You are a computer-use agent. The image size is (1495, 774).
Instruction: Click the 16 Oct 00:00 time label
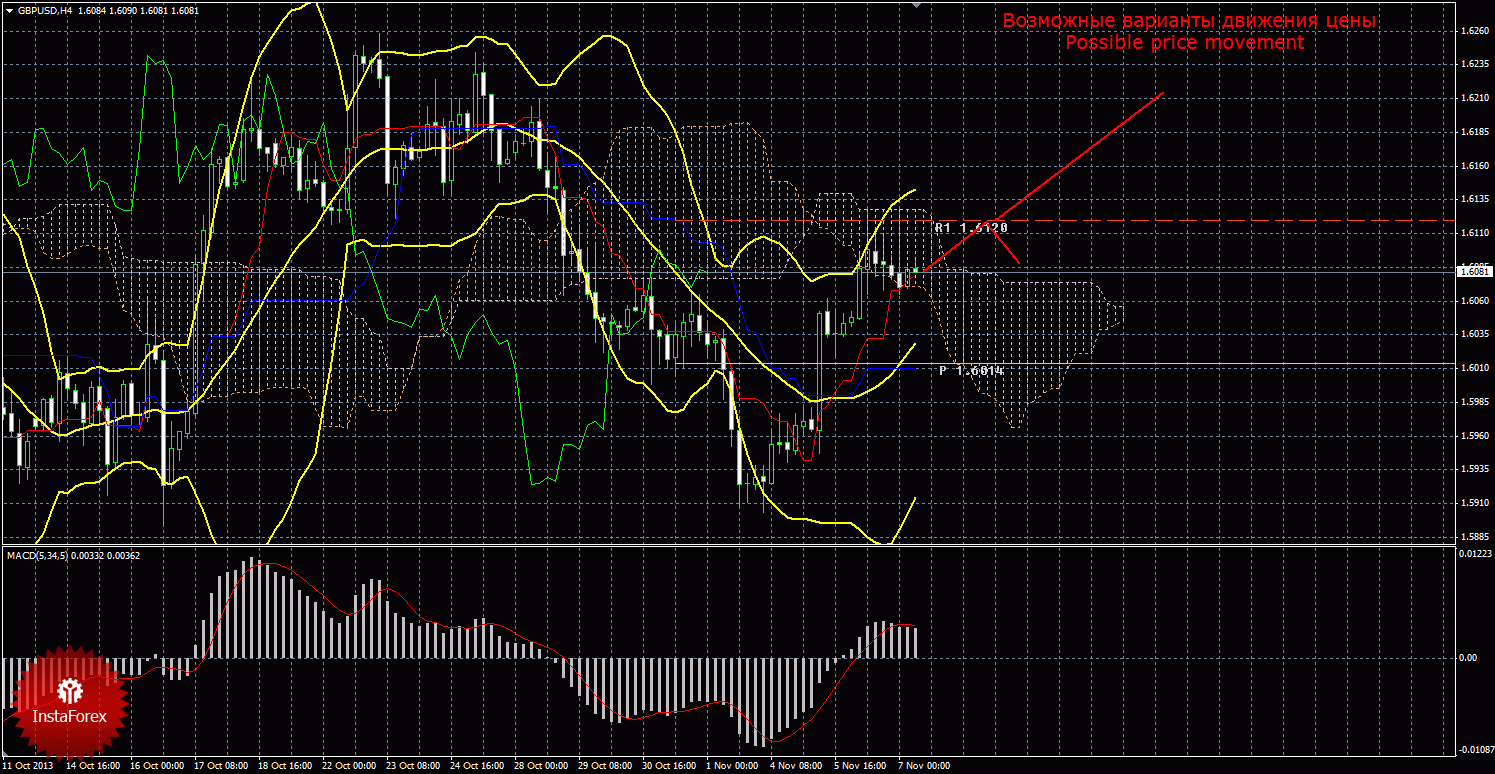pyautogui.click(x=156, y=766)
